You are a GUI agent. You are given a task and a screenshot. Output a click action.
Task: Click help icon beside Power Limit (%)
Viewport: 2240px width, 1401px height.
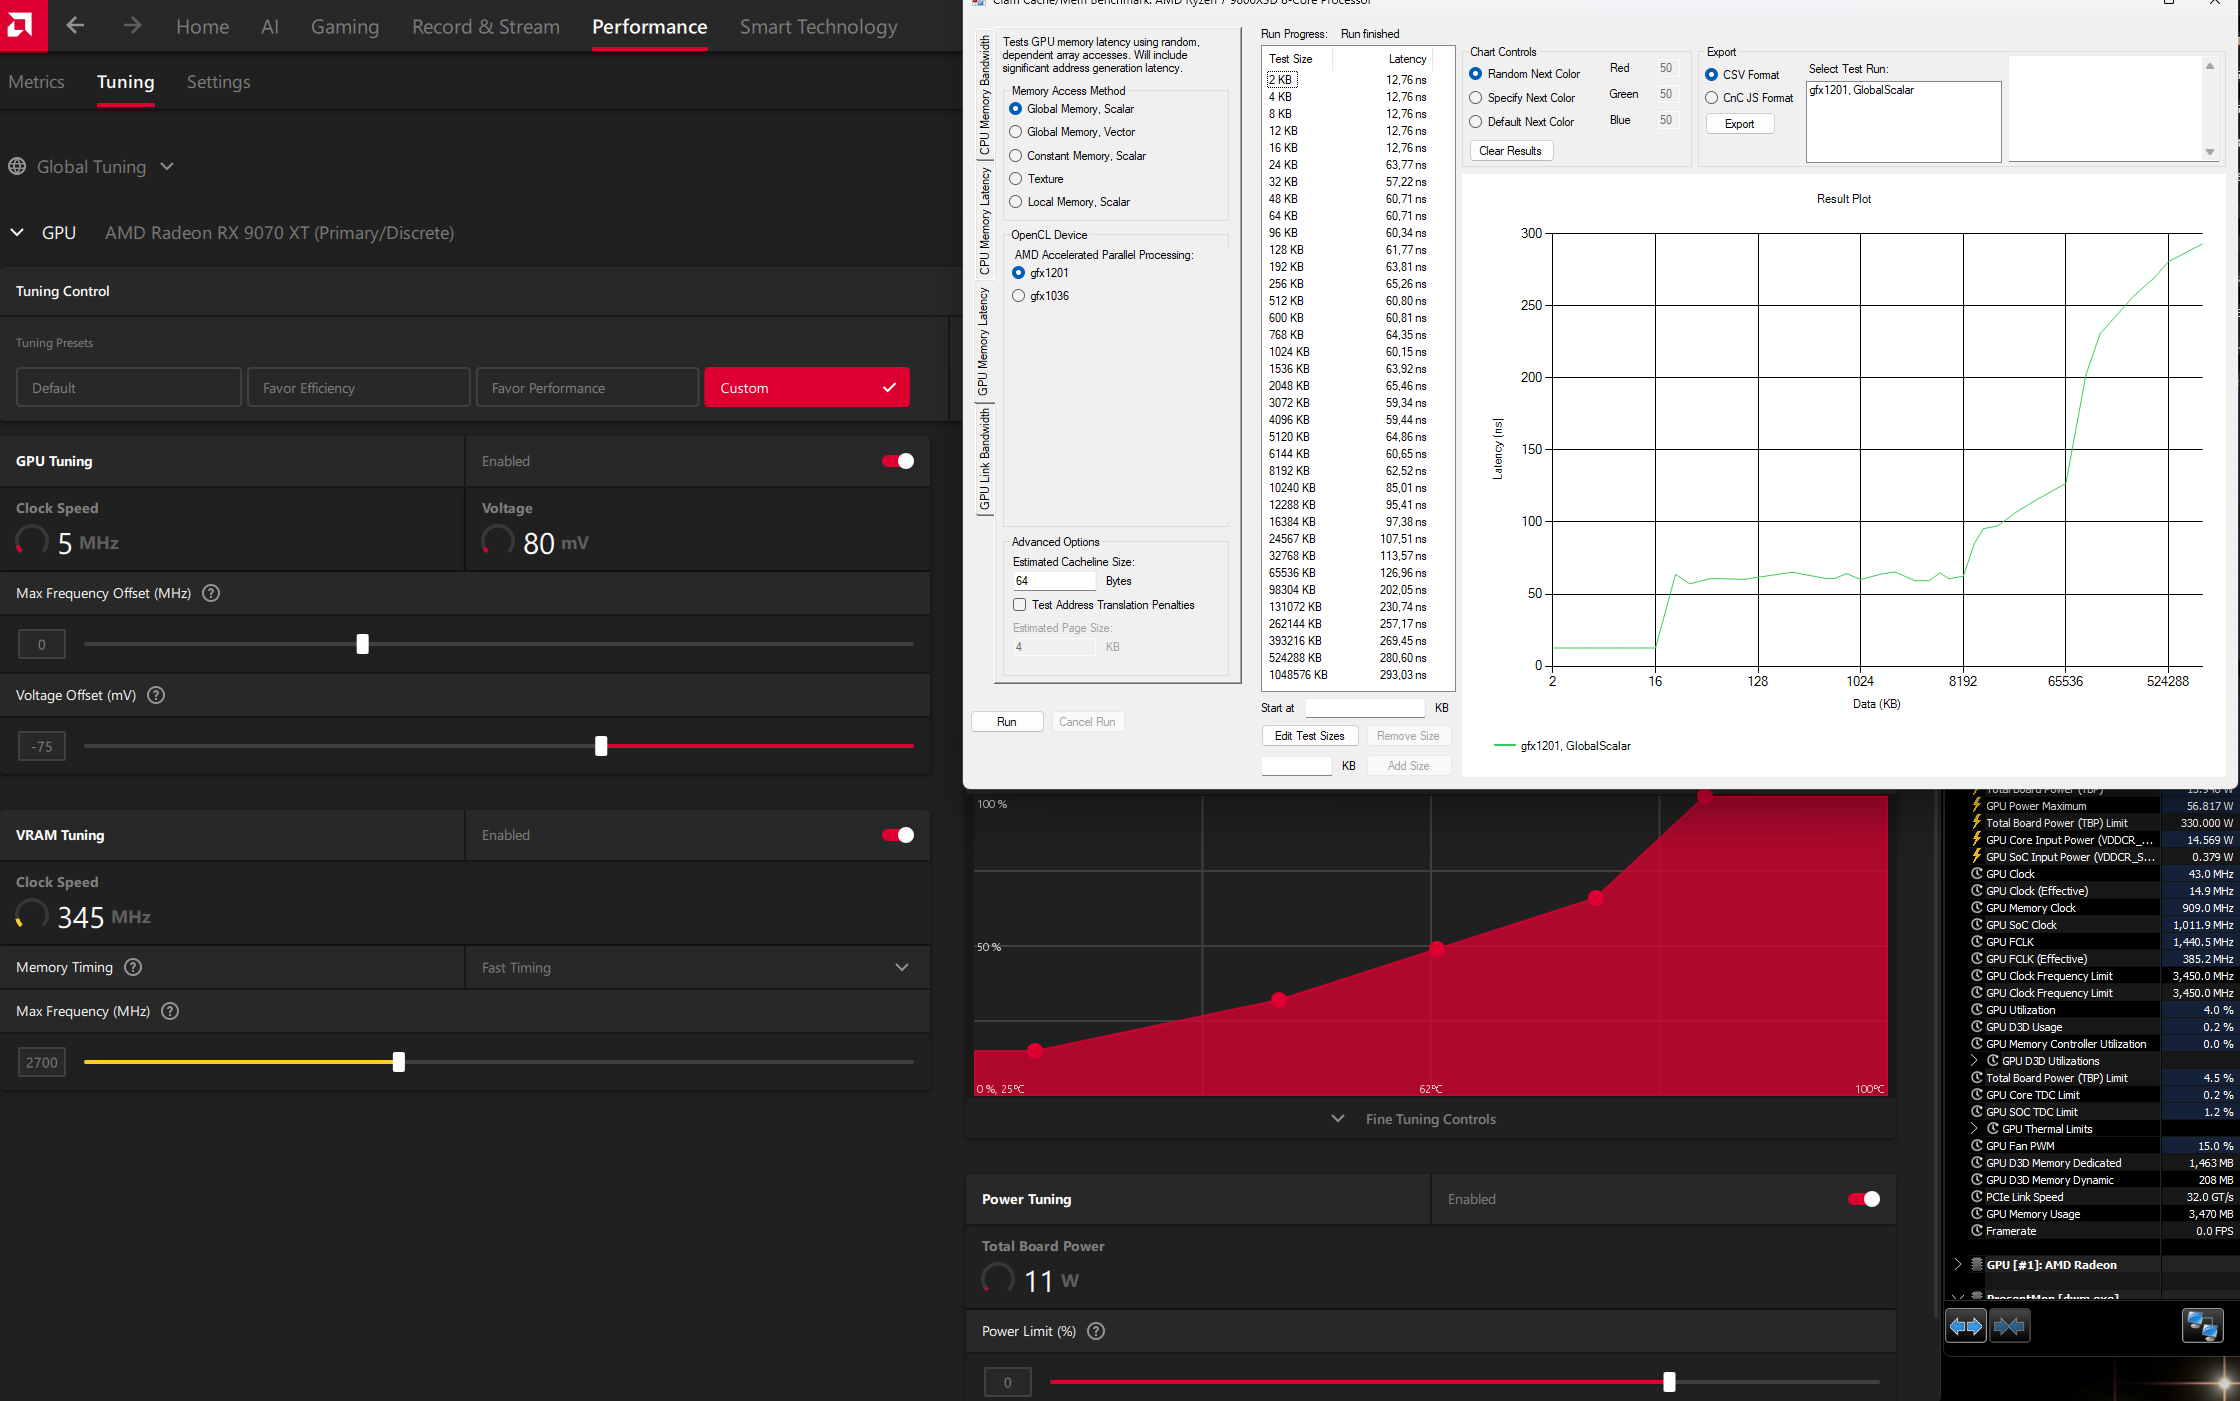tap(1096, 1331)
